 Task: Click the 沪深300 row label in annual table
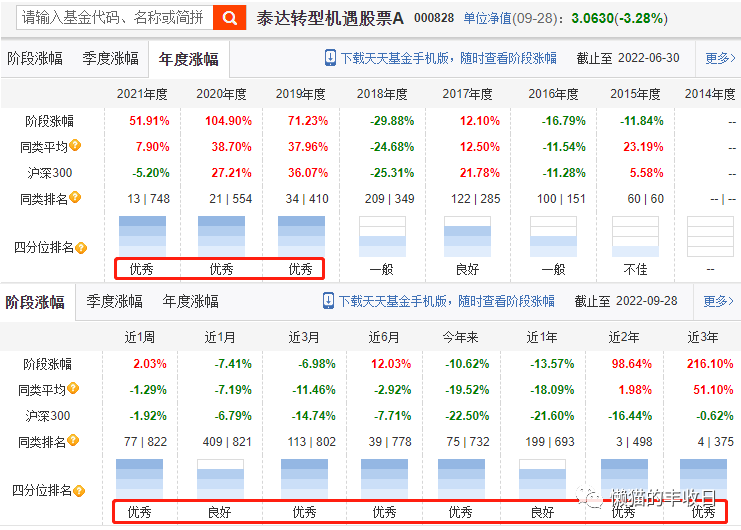click(x=50, y=173)
